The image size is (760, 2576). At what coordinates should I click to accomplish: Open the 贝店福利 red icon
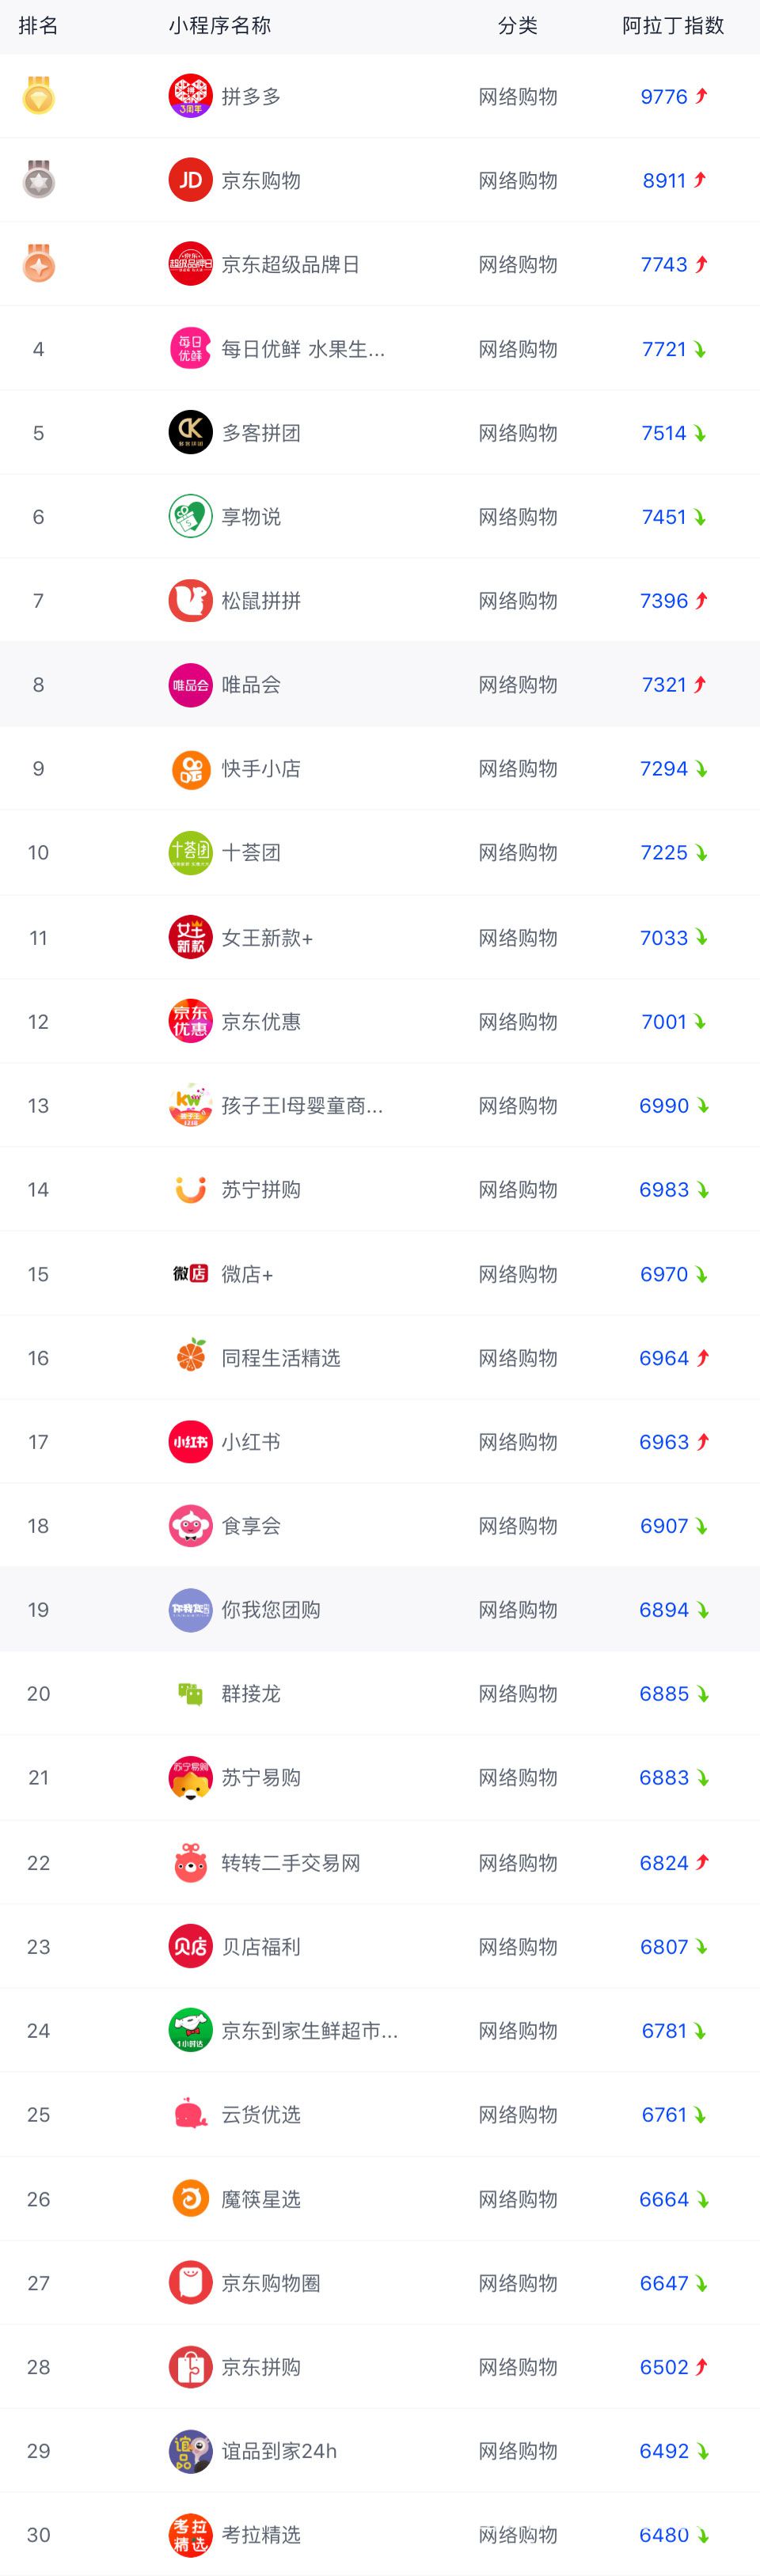tap(190, 1947)
